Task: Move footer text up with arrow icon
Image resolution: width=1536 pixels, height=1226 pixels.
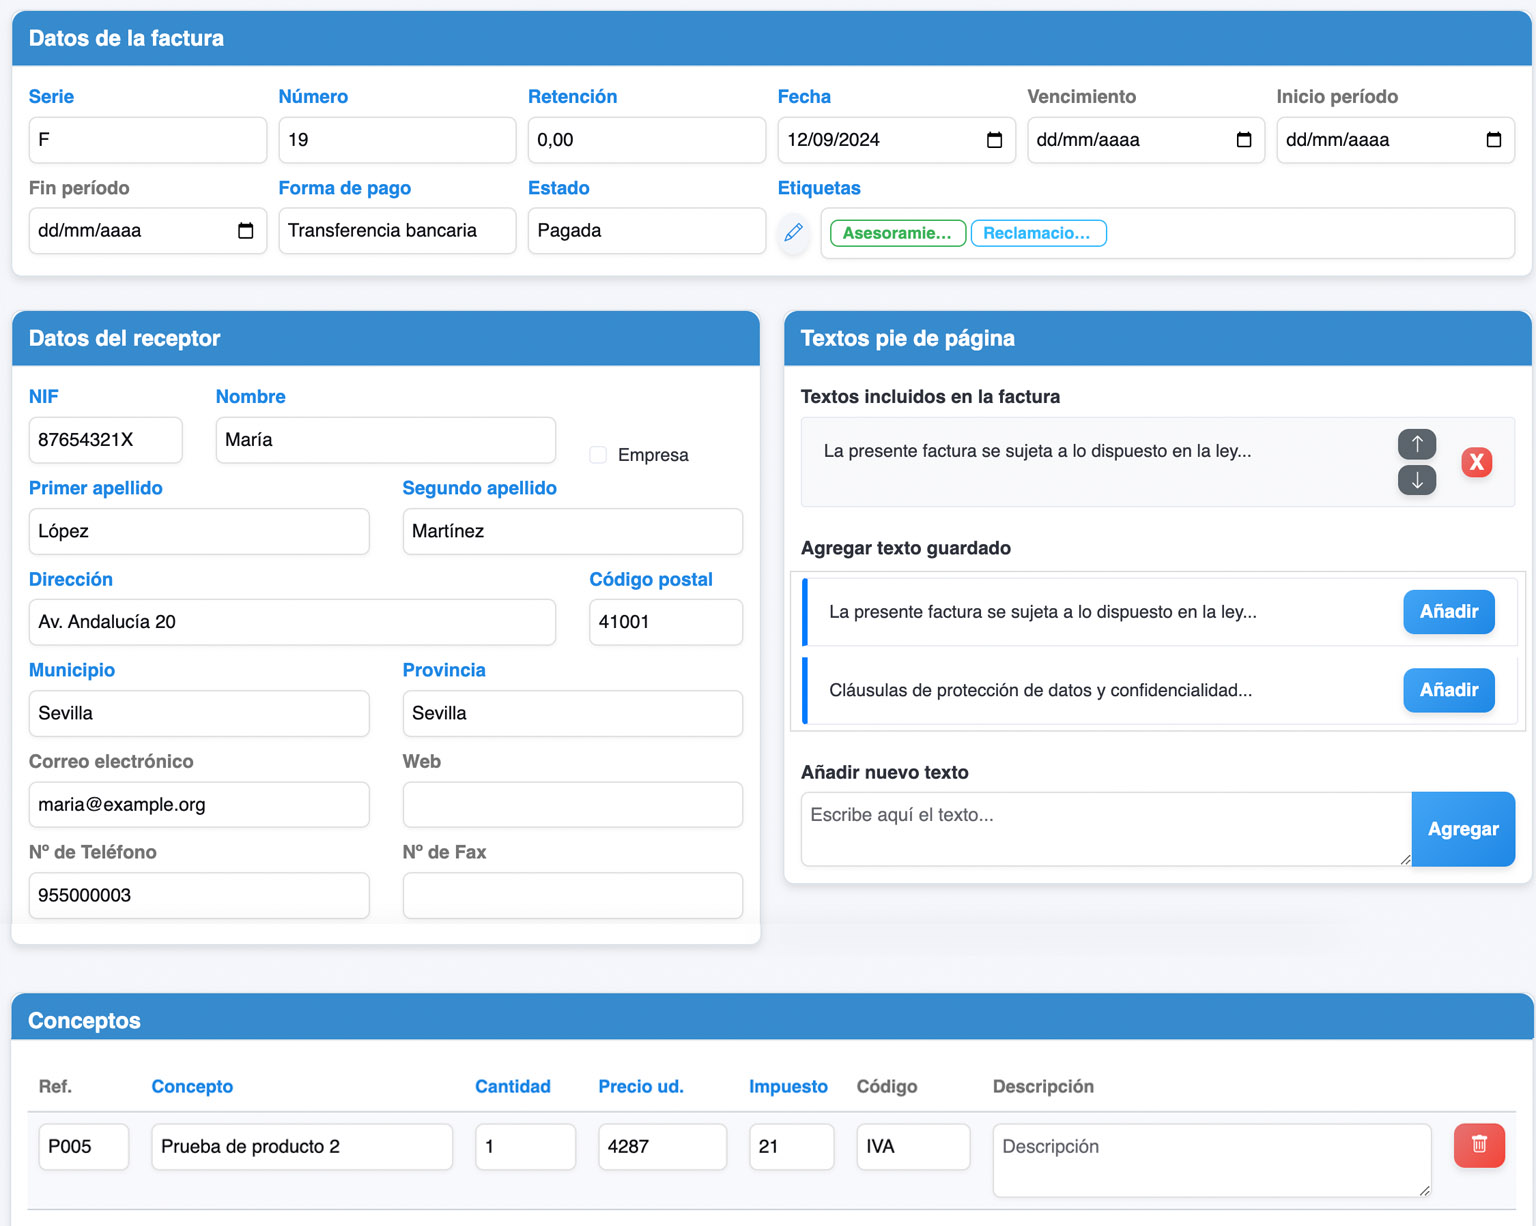Action: tap(1416, 444)
